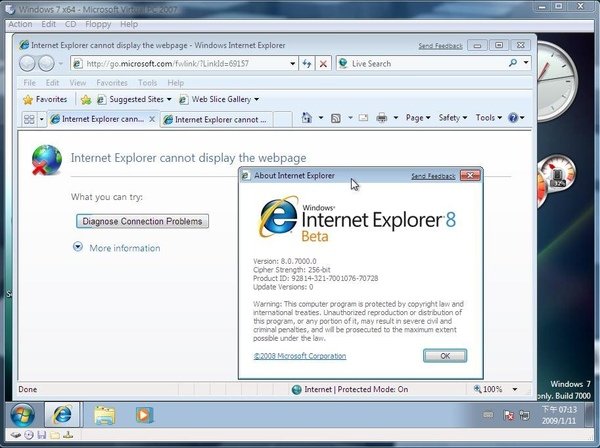
Task: Open the command bar Tools menu
Action: pos(489,118)
